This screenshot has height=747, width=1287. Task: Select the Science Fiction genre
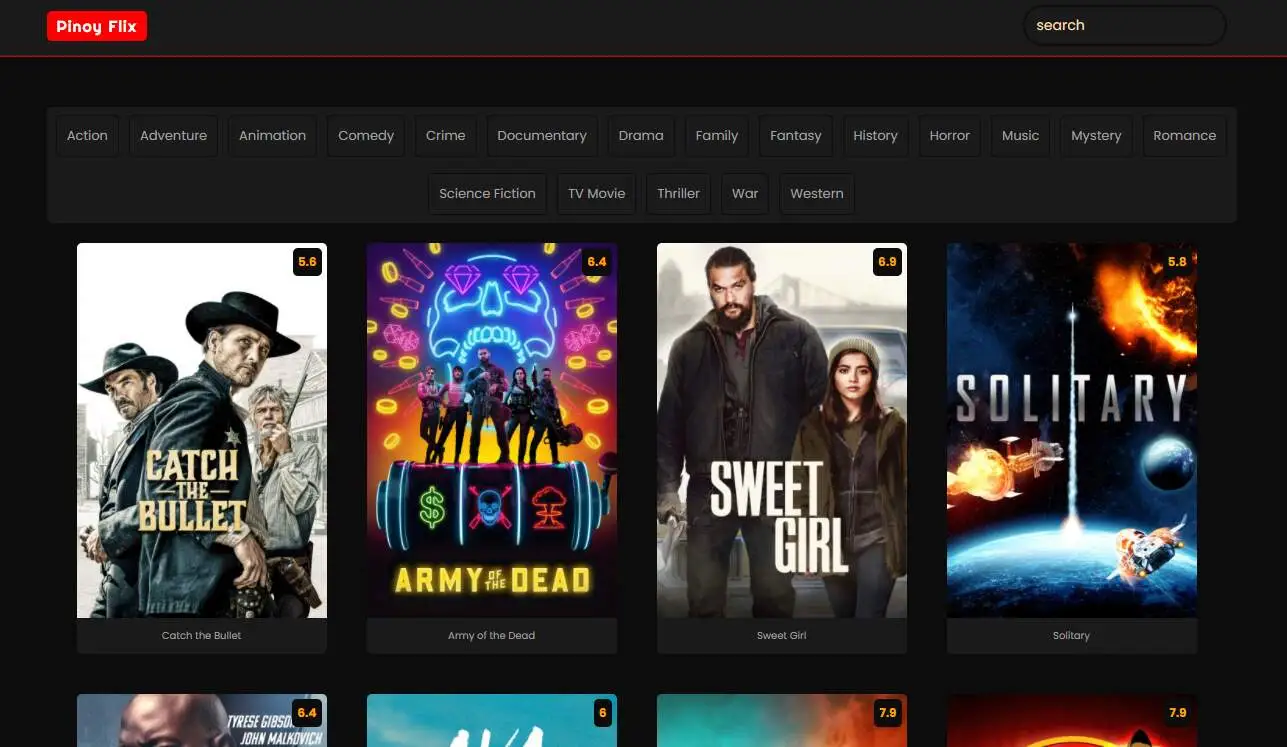(x=487, y=194)
